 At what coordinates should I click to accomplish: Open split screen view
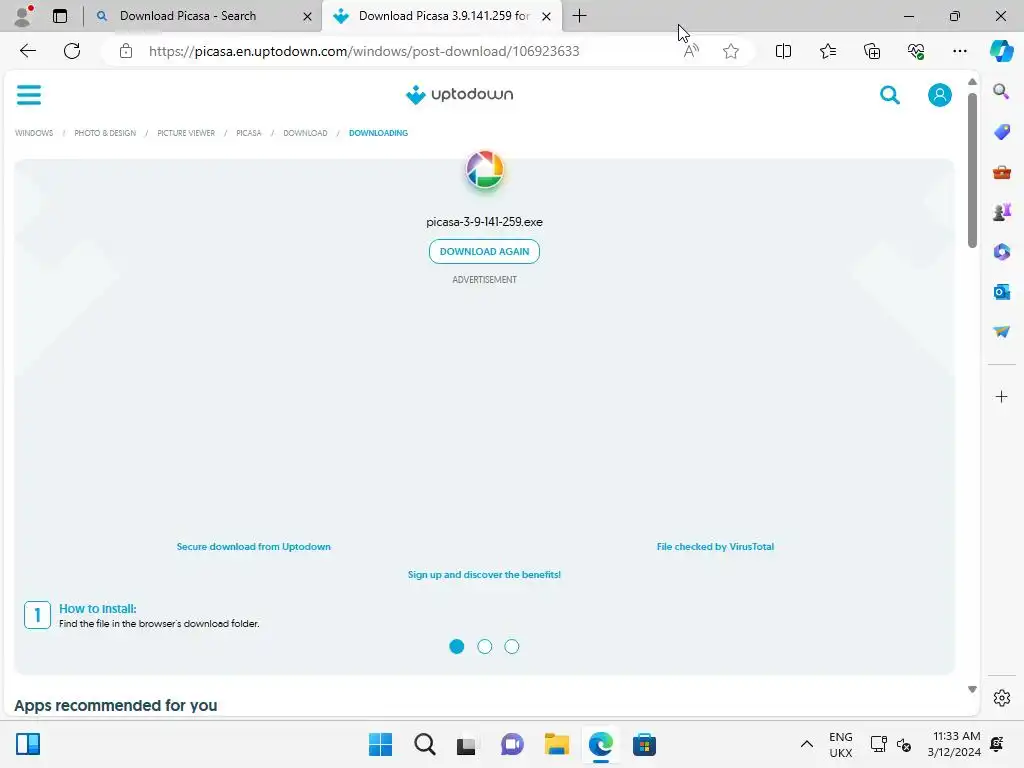click(783, 51)
